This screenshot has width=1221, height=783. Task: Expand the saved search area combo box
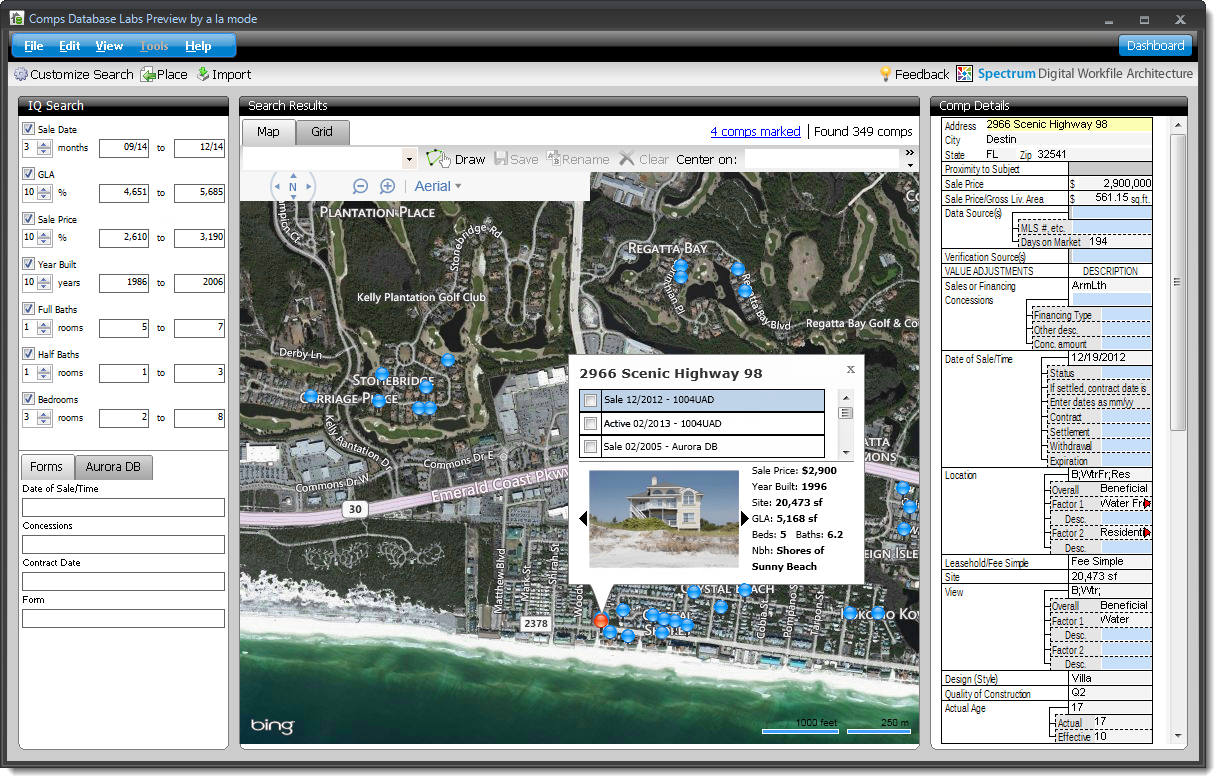409,159
